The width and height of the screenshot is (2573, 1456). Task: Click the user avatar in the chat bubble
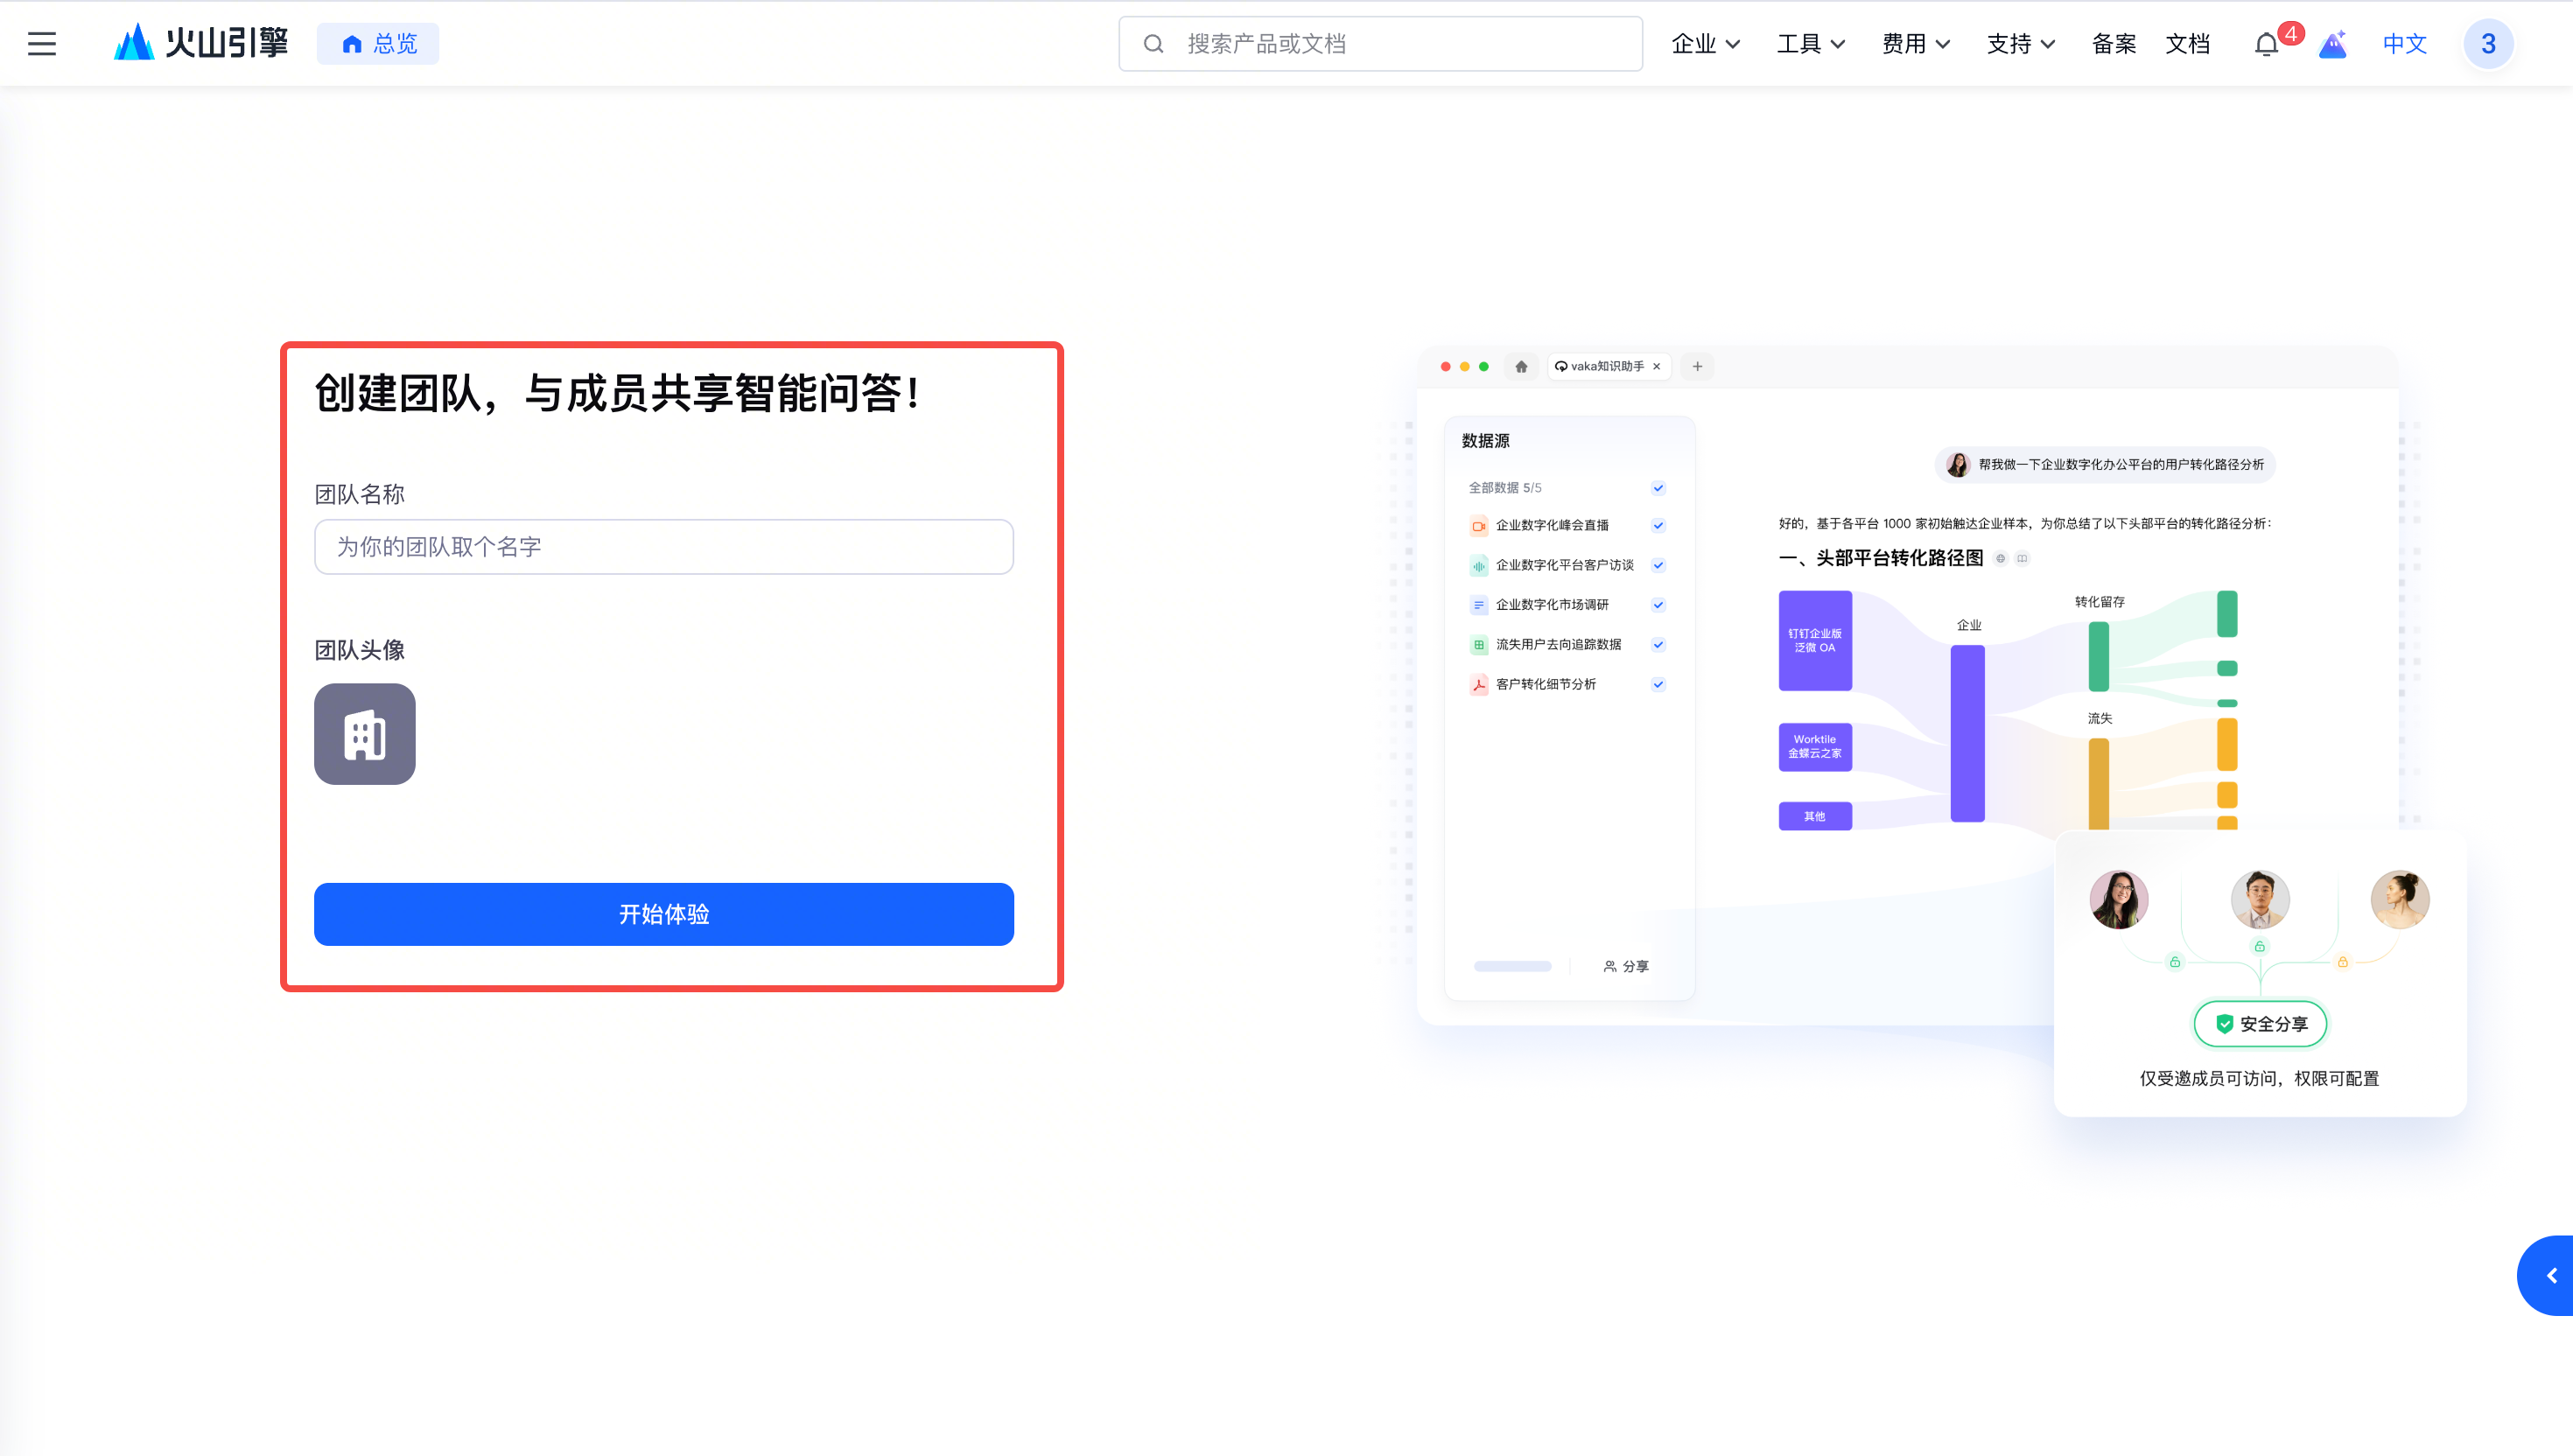click(x=1958, y=464)
